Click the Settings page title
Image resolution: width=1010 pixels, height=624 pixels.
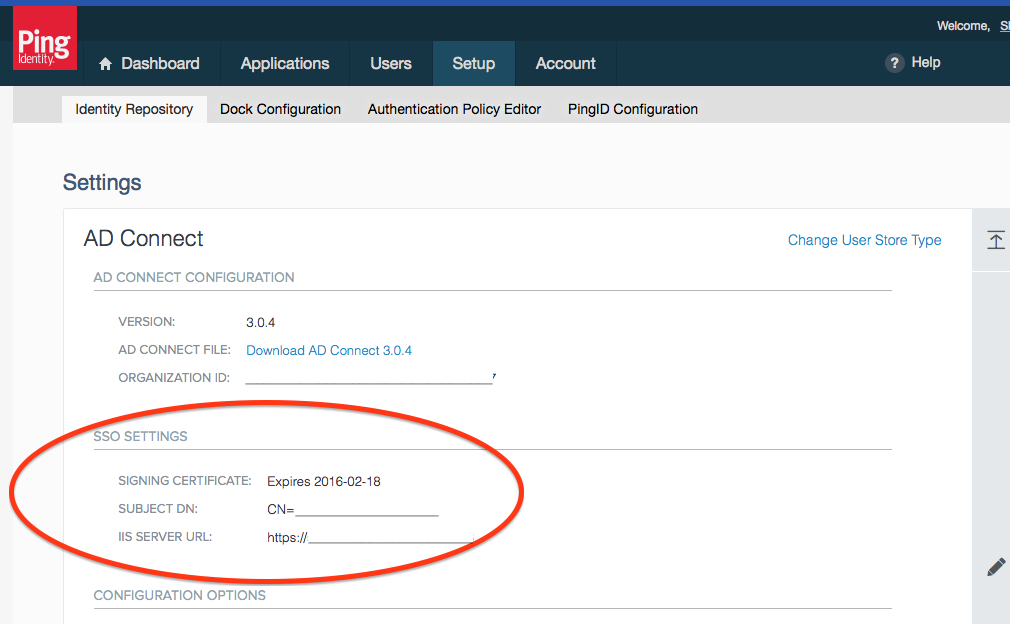tap(102, 183)
